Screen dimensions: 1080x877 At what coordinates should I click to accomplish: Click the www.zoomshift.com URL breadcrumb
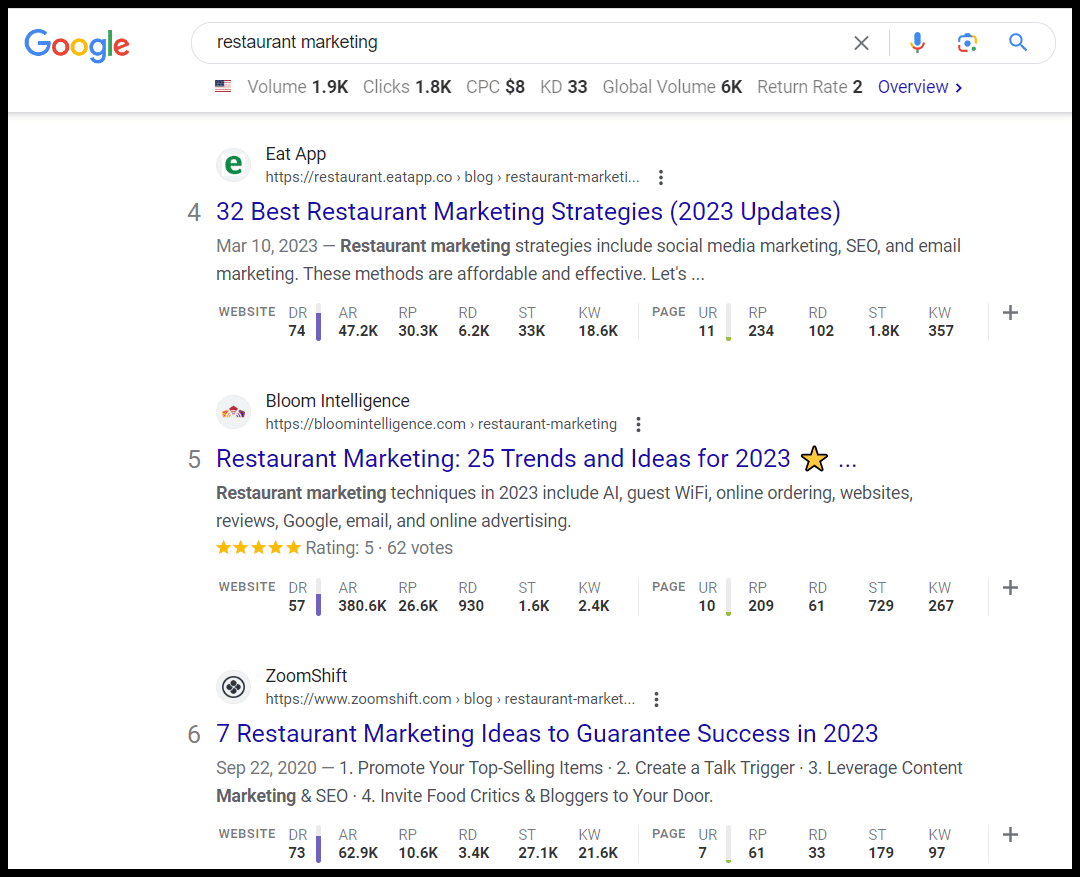click(x=450, y=699)
